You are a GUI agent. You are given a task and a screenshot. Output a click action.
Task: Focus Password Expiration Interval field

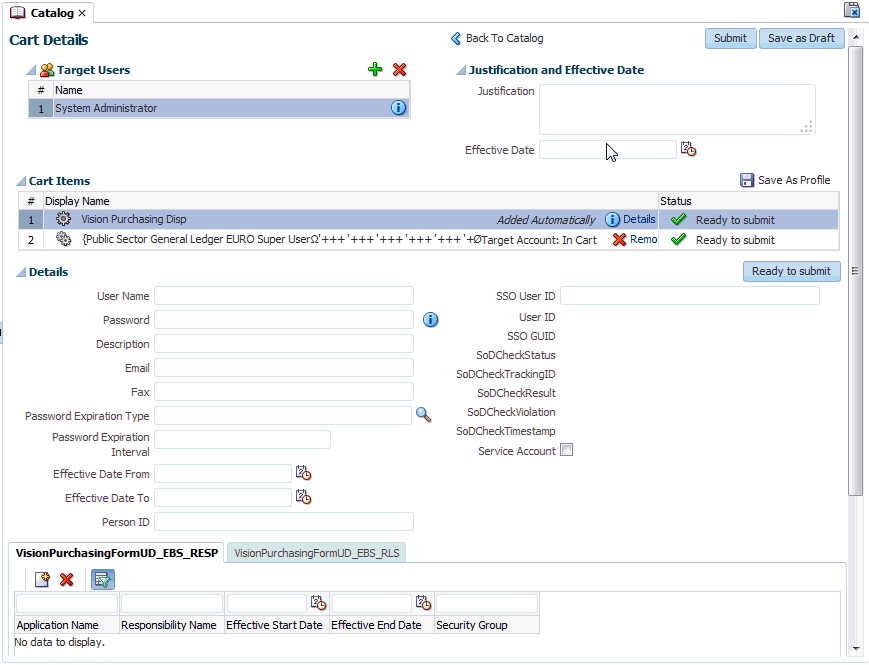coord(242,439)
